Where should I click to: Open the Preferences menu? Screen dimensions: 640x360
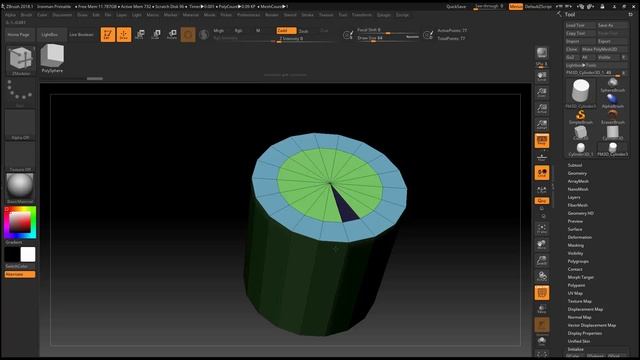coord(248,15)
